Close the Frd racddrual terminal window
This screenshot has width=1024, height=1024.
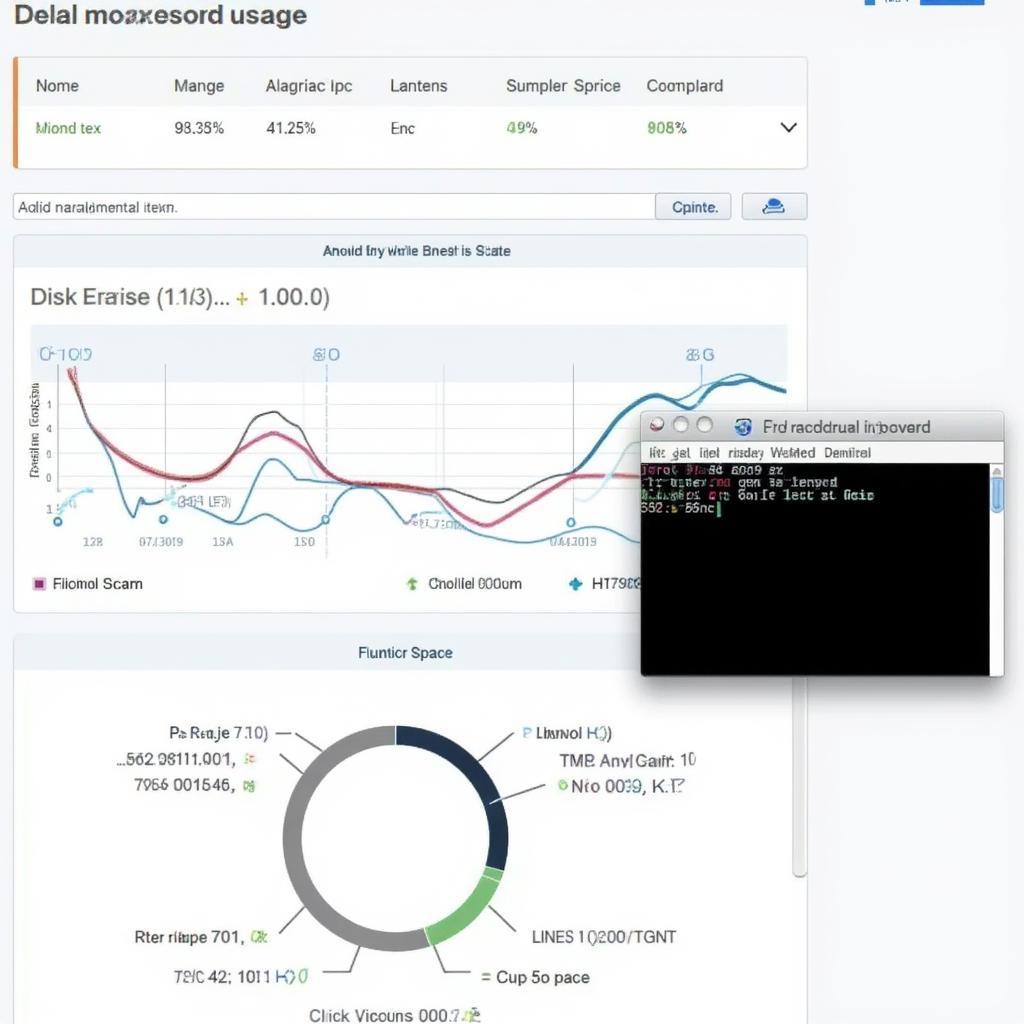click(657, 425)
